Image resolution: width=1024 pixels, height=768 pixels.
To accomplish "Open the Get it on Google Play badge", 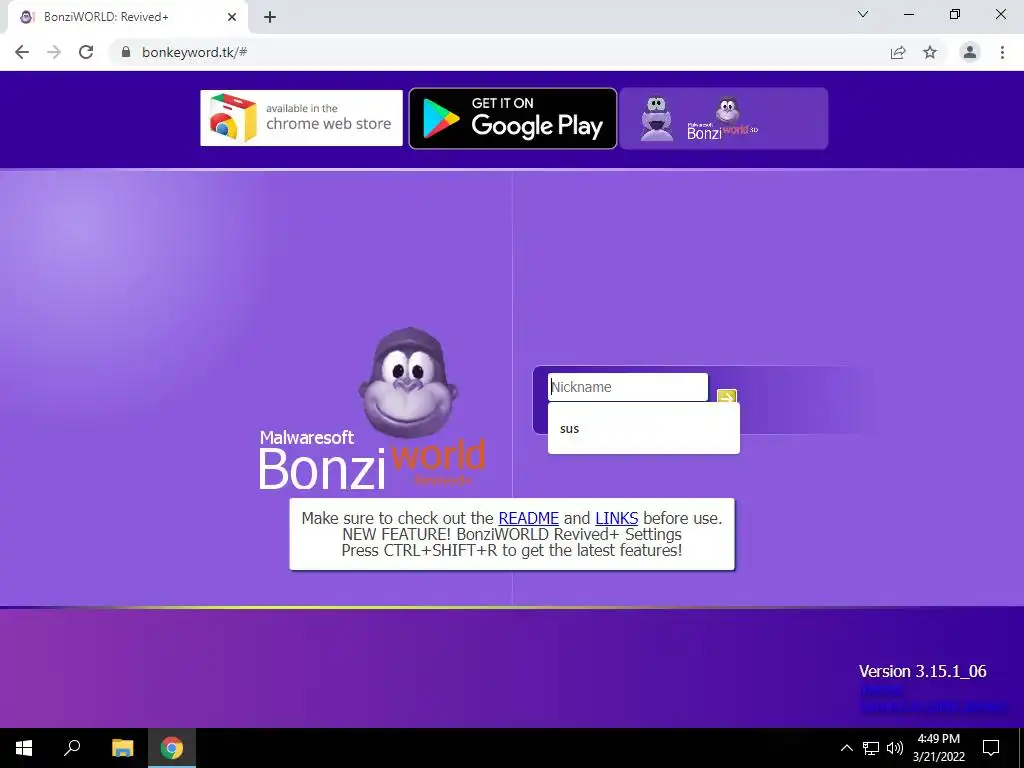I will (513, 118).
